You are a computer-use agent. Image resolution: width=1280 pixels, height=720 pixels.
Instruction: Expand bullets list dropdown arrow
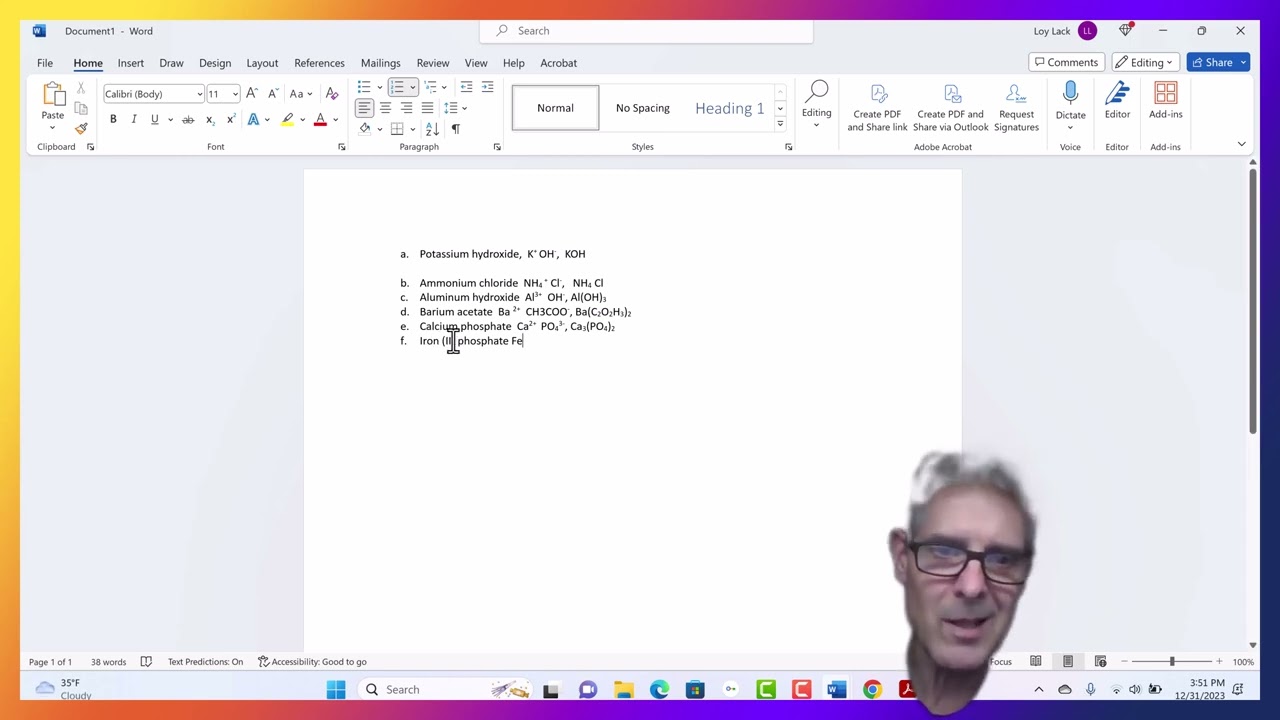coord(379,87)
